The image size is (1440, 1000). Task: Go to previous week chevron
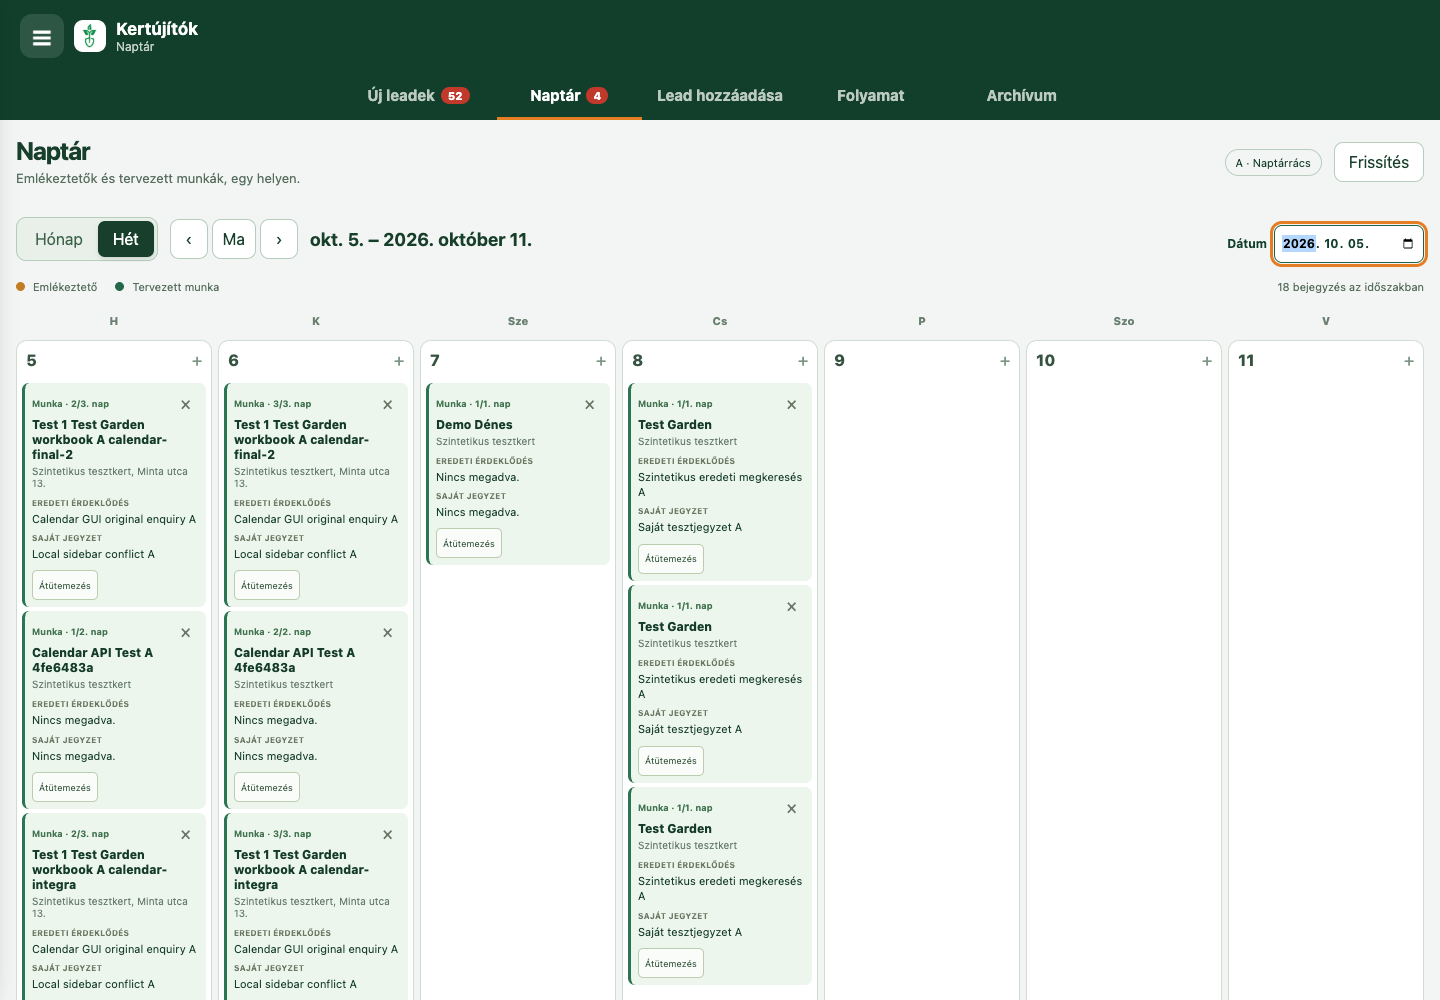click(189, 240)
